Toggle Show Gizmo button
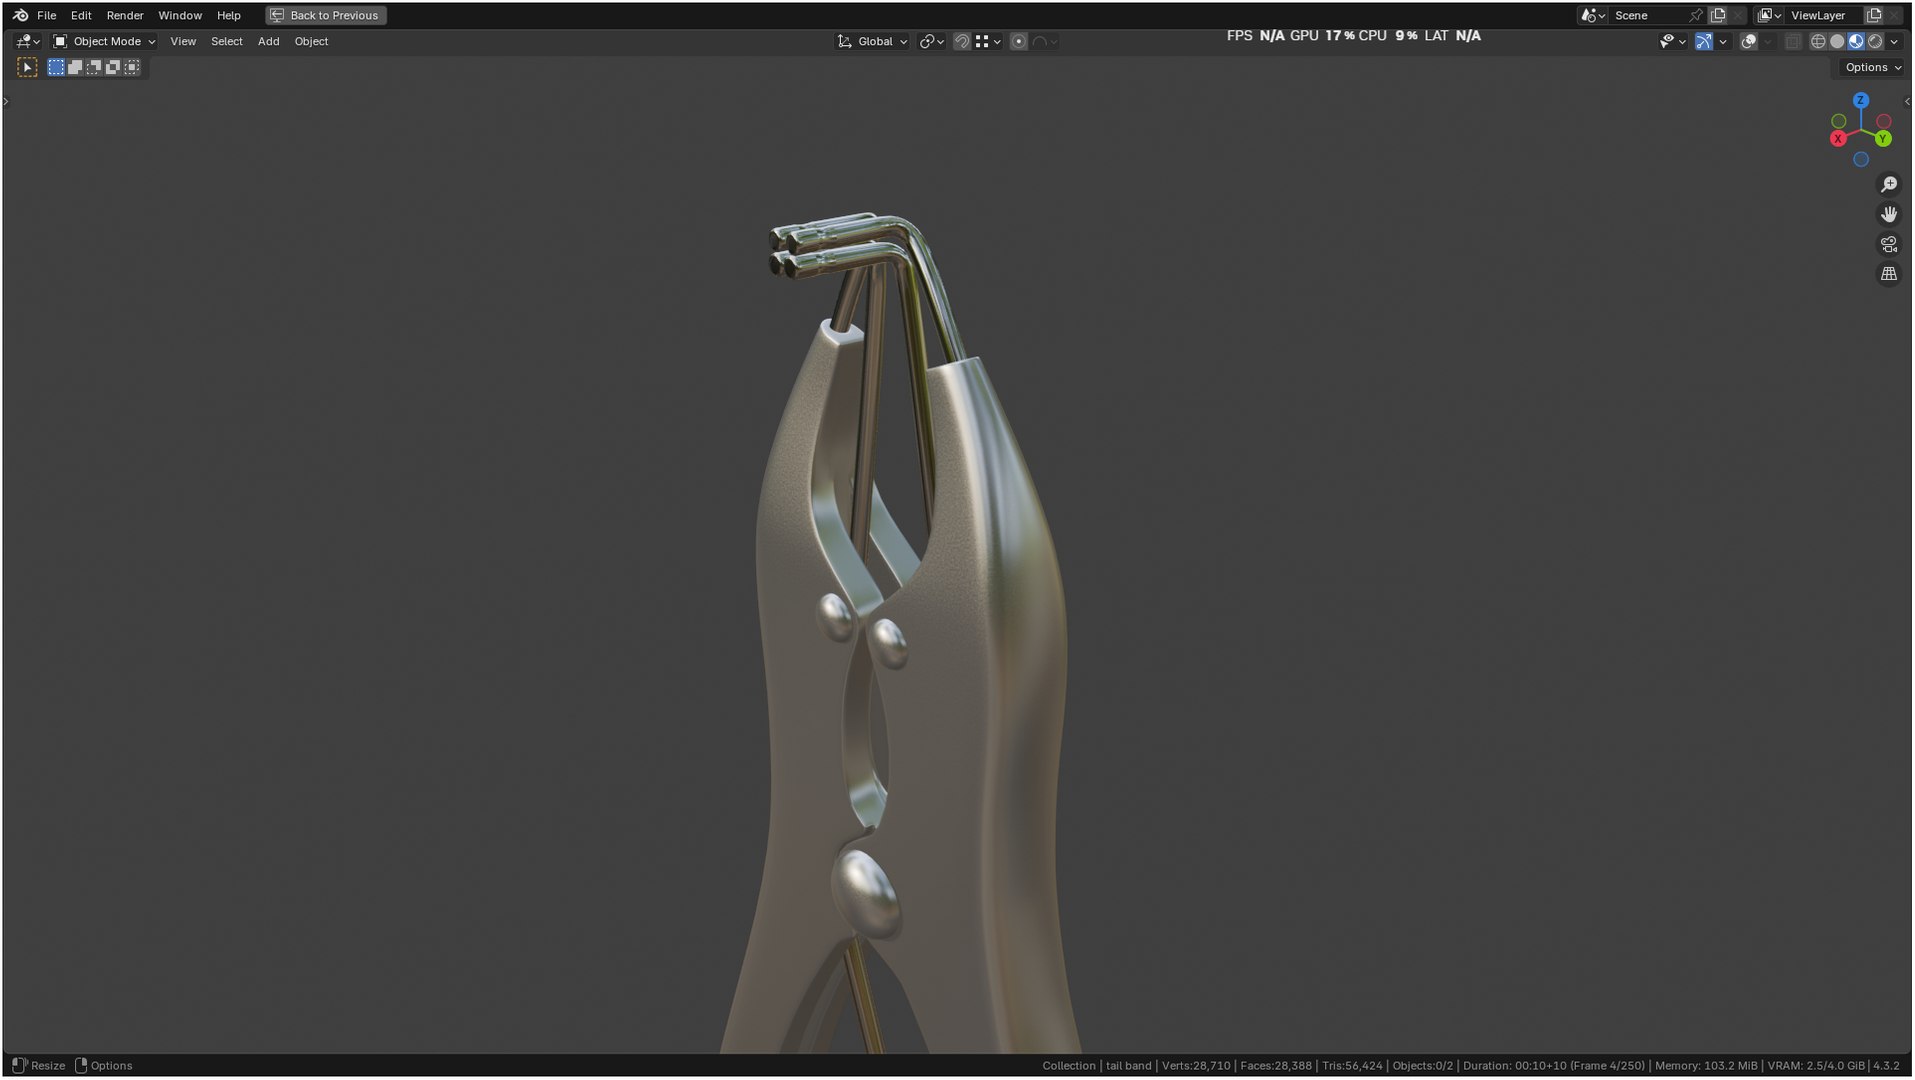This screenshot has width=1915, height=1080. [x=1704, y=41]
